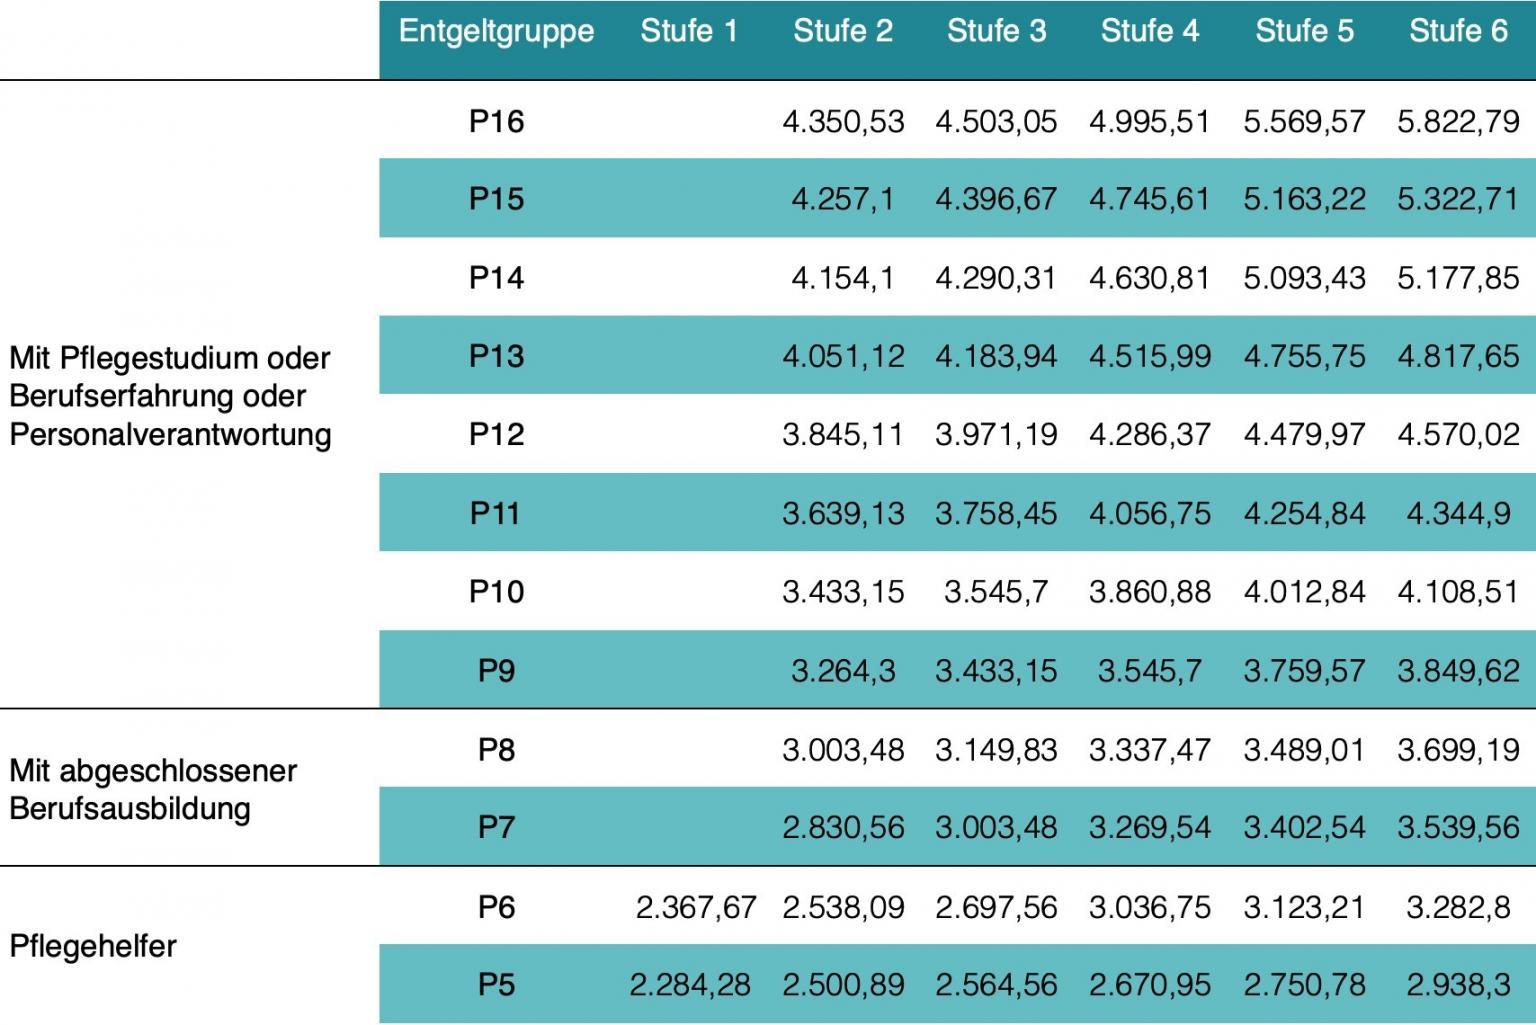Click the P5 row label

(496, 985)
